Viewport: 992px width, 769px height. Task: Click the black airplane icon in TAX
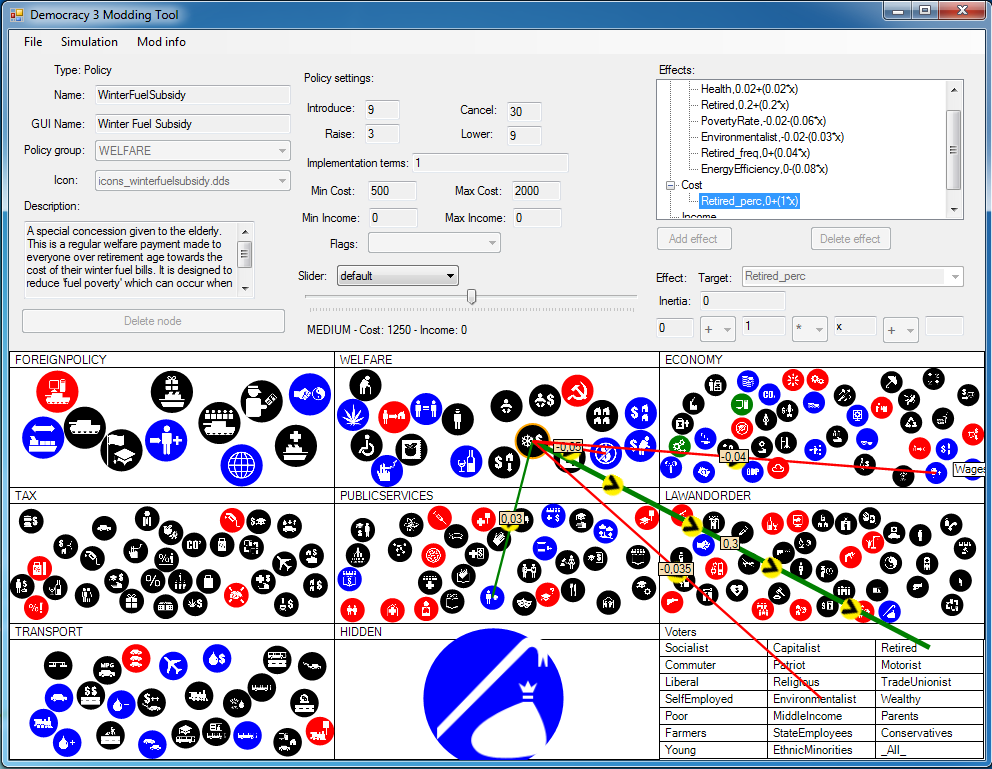[285, 563]
